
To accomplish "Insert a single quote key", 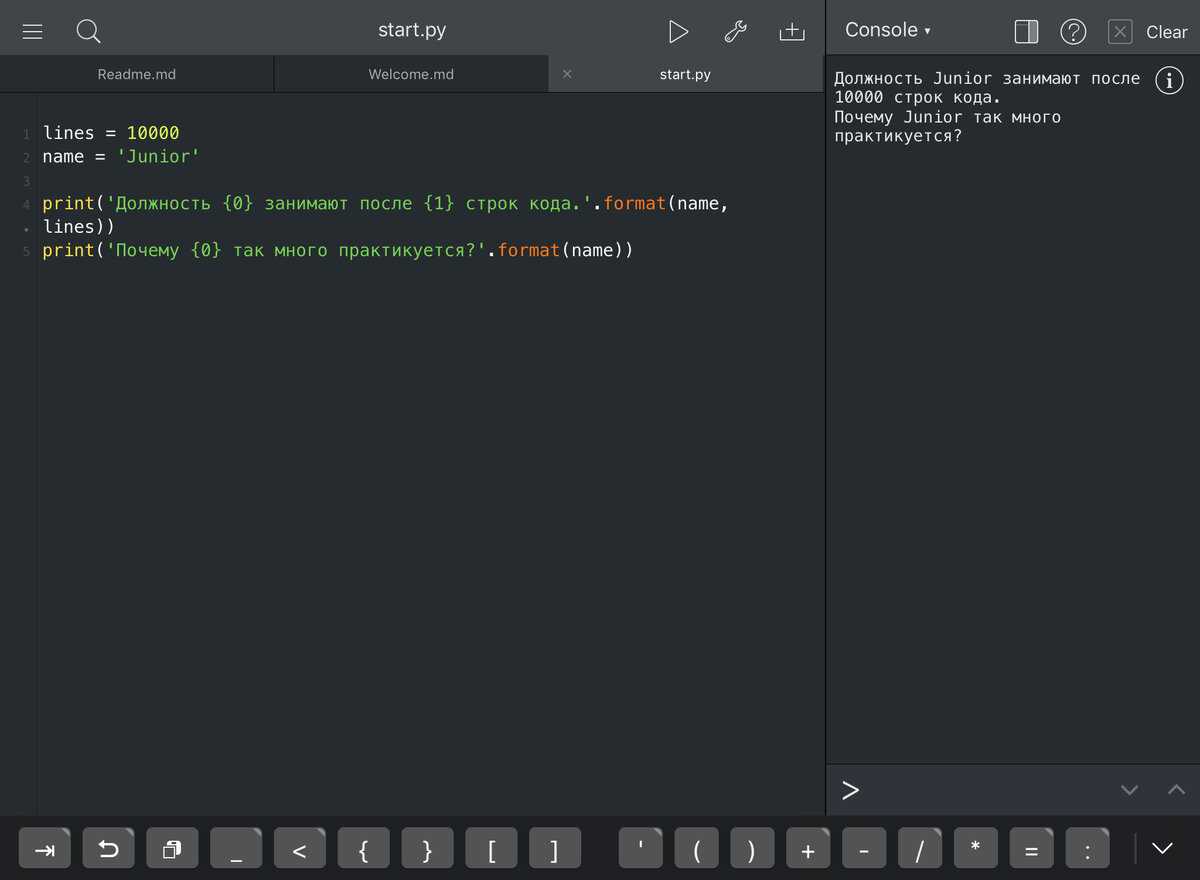I will [641, 848].
